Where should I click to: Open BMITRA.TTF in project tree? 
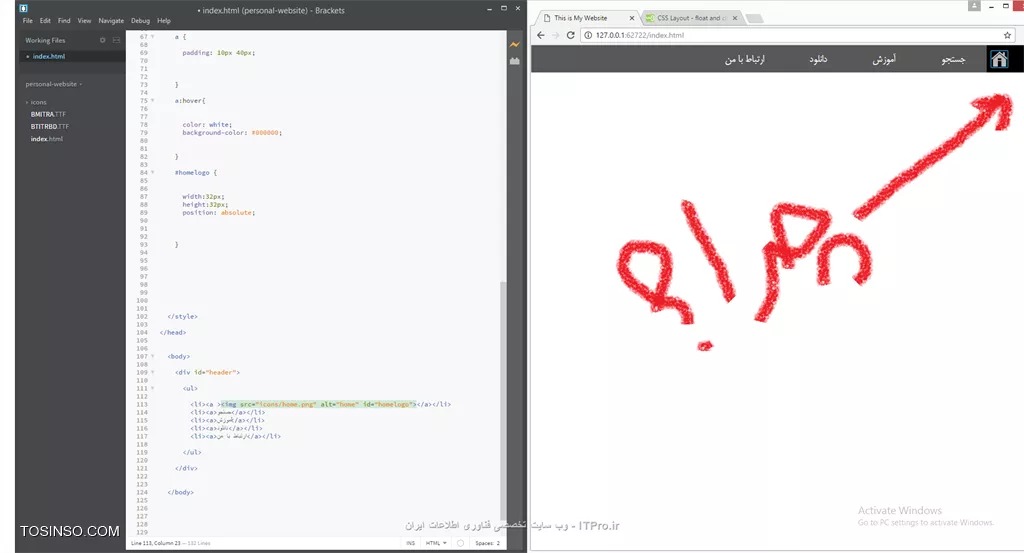click(x=48, y=114)
